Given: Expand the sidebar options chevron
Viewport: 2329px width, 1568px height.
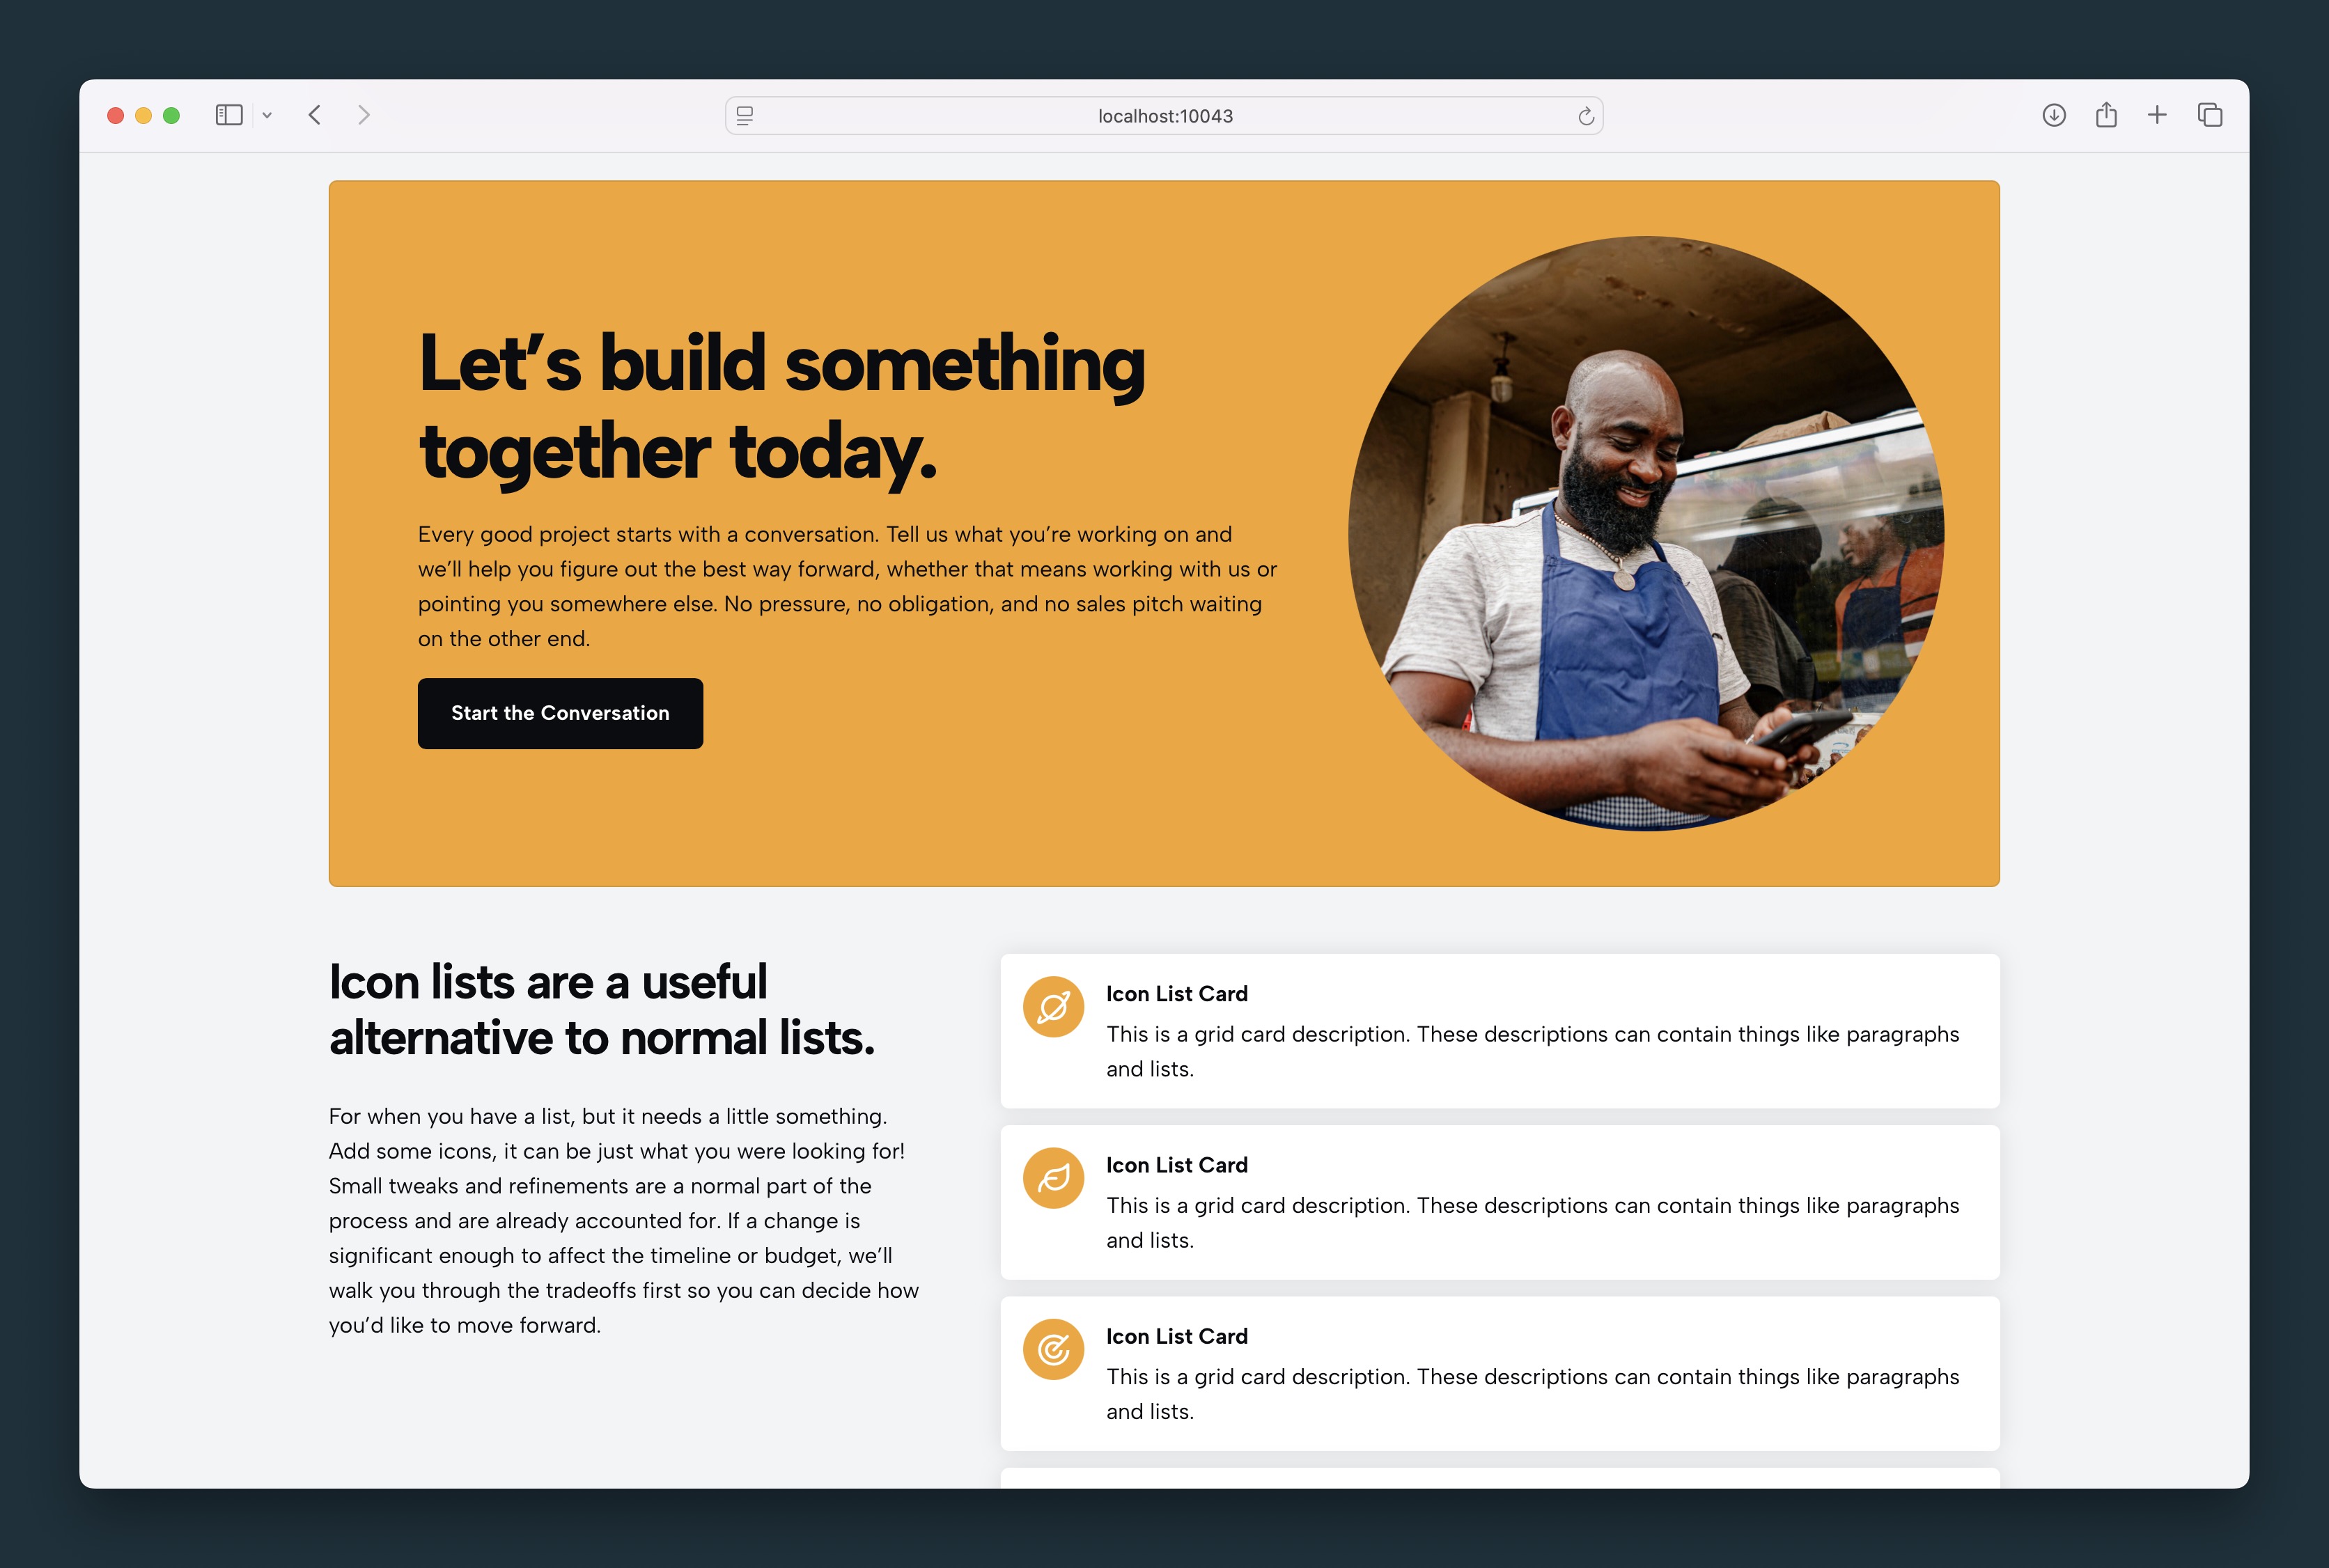Looking at the screenshot, I should 267,116.
